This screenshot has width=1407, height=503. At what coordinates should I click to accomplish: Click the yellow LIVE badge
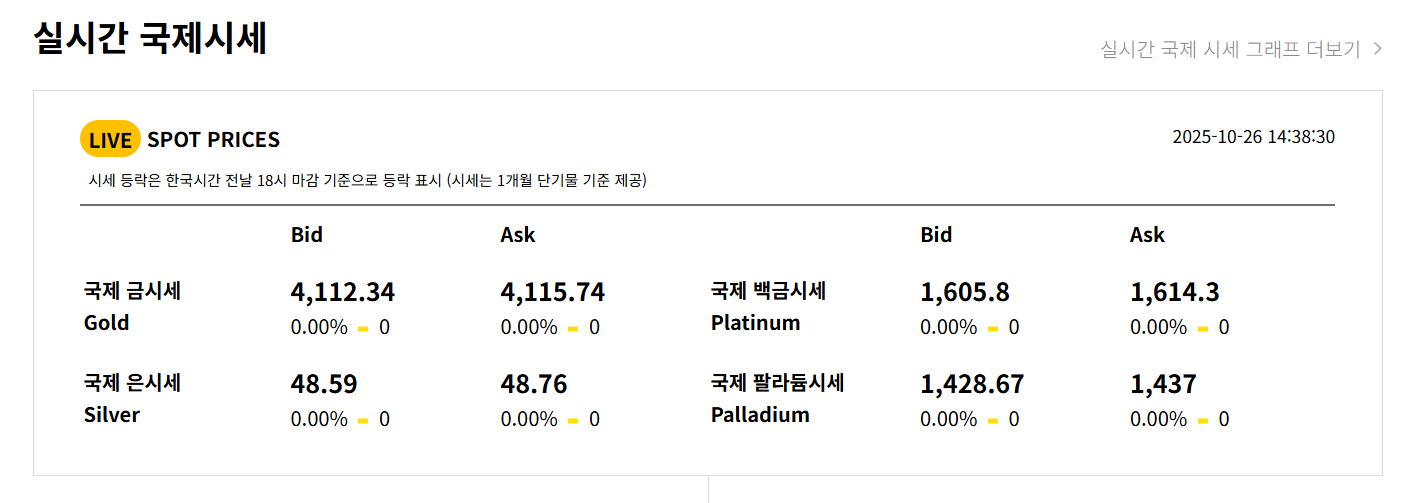click(x=110, y=140)
